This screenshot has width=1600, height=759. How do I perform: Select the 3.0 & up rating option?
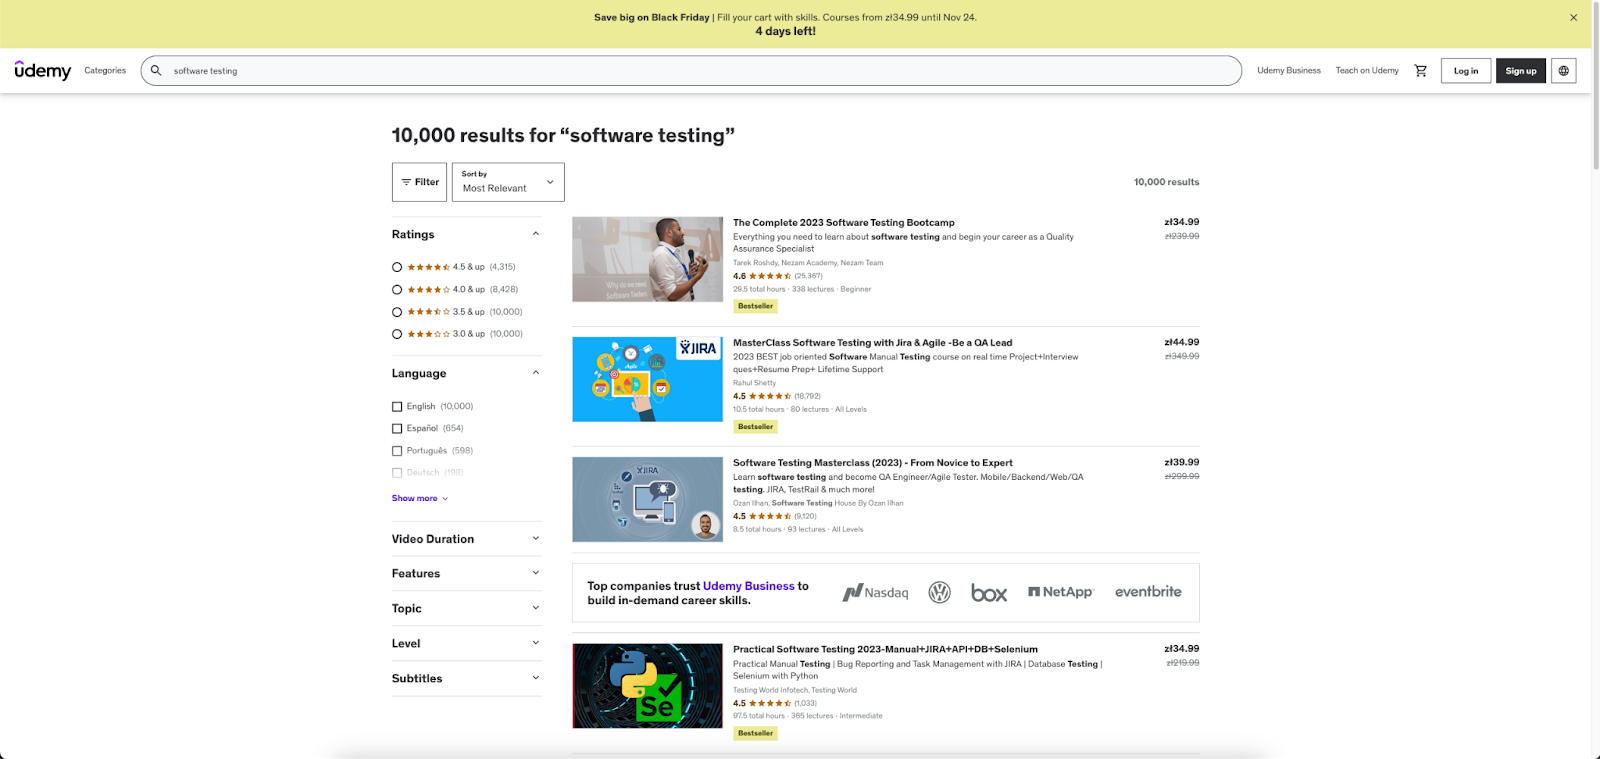pos(397,334)
